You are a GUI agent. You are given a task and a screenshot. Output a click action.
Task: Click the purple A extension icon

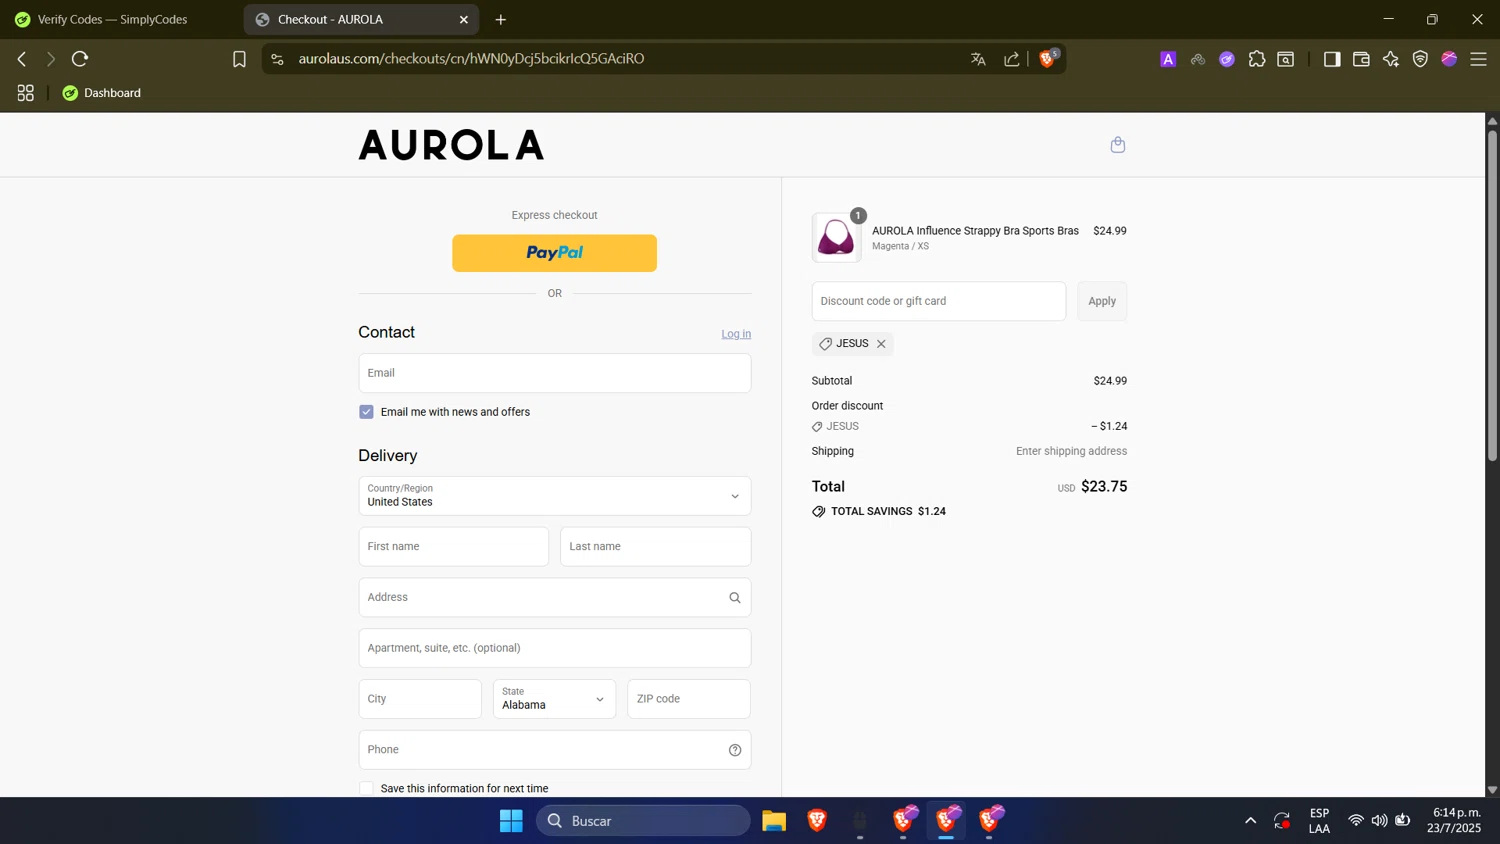[1168, 59]
